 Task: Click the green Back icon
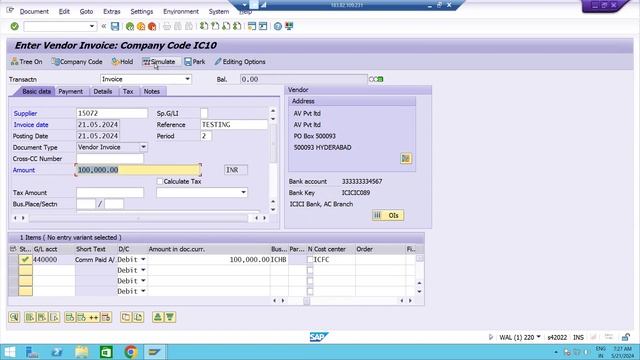click(130, 27)
